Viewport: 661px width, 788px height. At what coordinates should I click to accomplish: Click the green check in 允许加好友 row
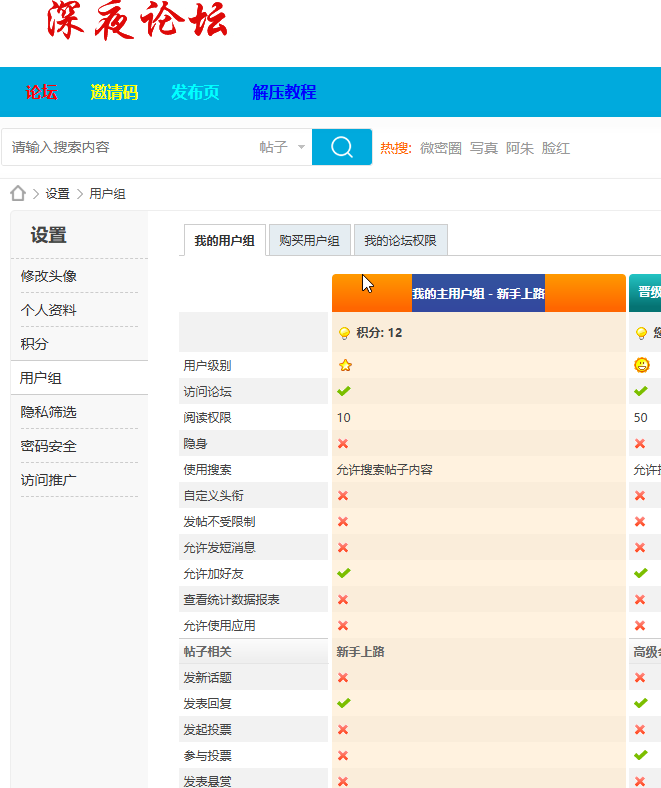pyautogui.click(x=344, y=573)
